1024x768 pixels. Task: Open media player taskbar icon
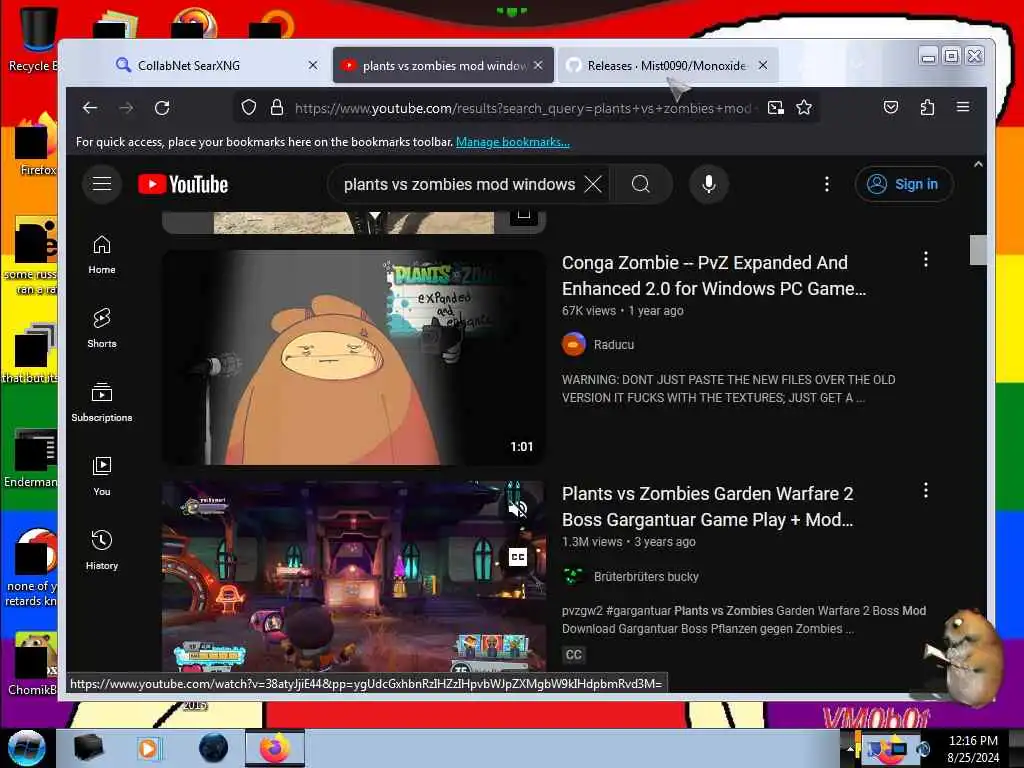point(149,748)
